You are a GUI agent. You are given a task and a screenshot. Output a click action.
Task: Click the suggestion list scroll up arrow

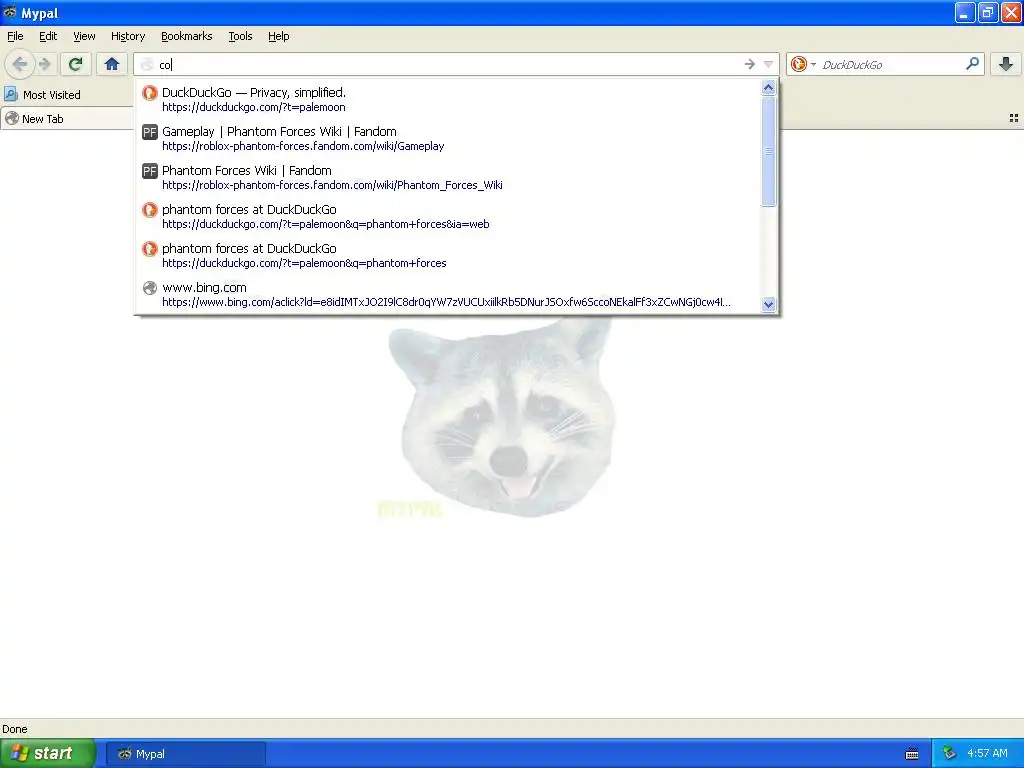[769, 88]
